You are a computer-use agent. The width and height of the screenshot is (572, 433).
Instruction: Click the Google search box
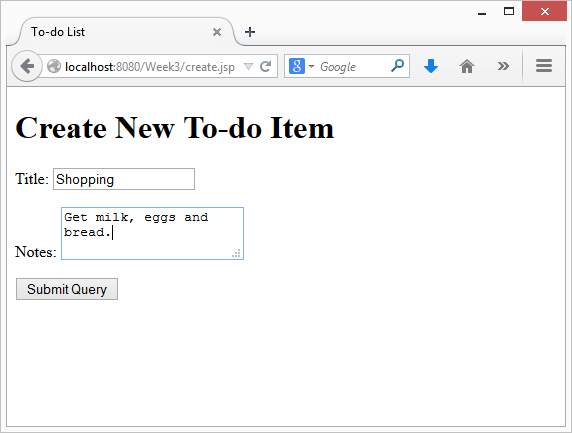353,67
